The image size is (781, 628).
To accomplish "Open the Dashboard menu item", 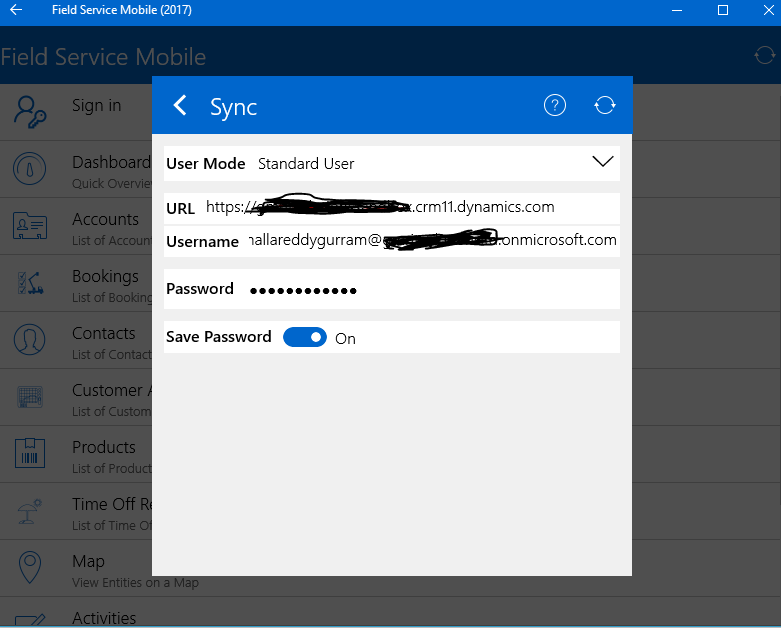I will pyautogui.click(x=76, y=169).
